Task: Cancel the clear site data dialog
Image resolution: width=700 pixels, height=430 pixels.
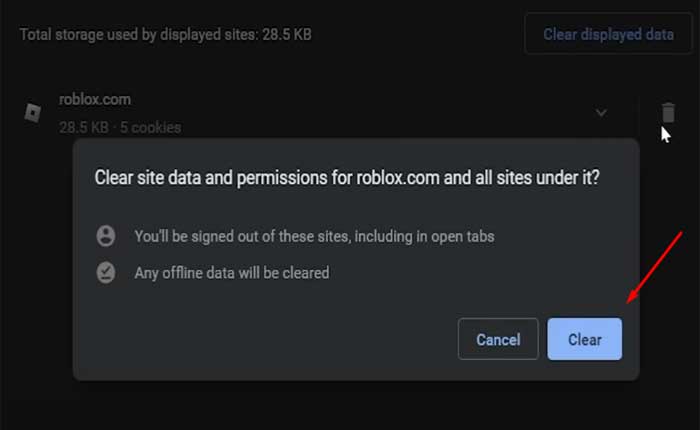Action: coord(498,339)
